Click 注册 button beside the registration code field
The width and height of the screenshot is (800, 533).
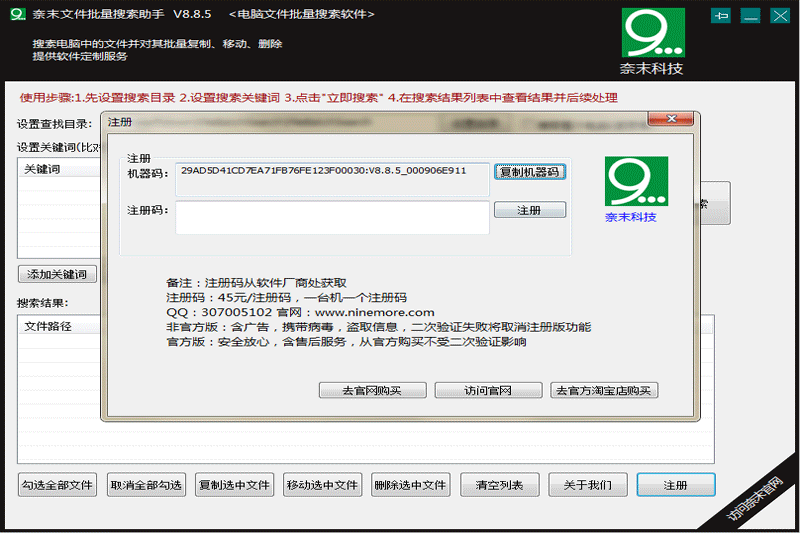(x=530, y=210)
